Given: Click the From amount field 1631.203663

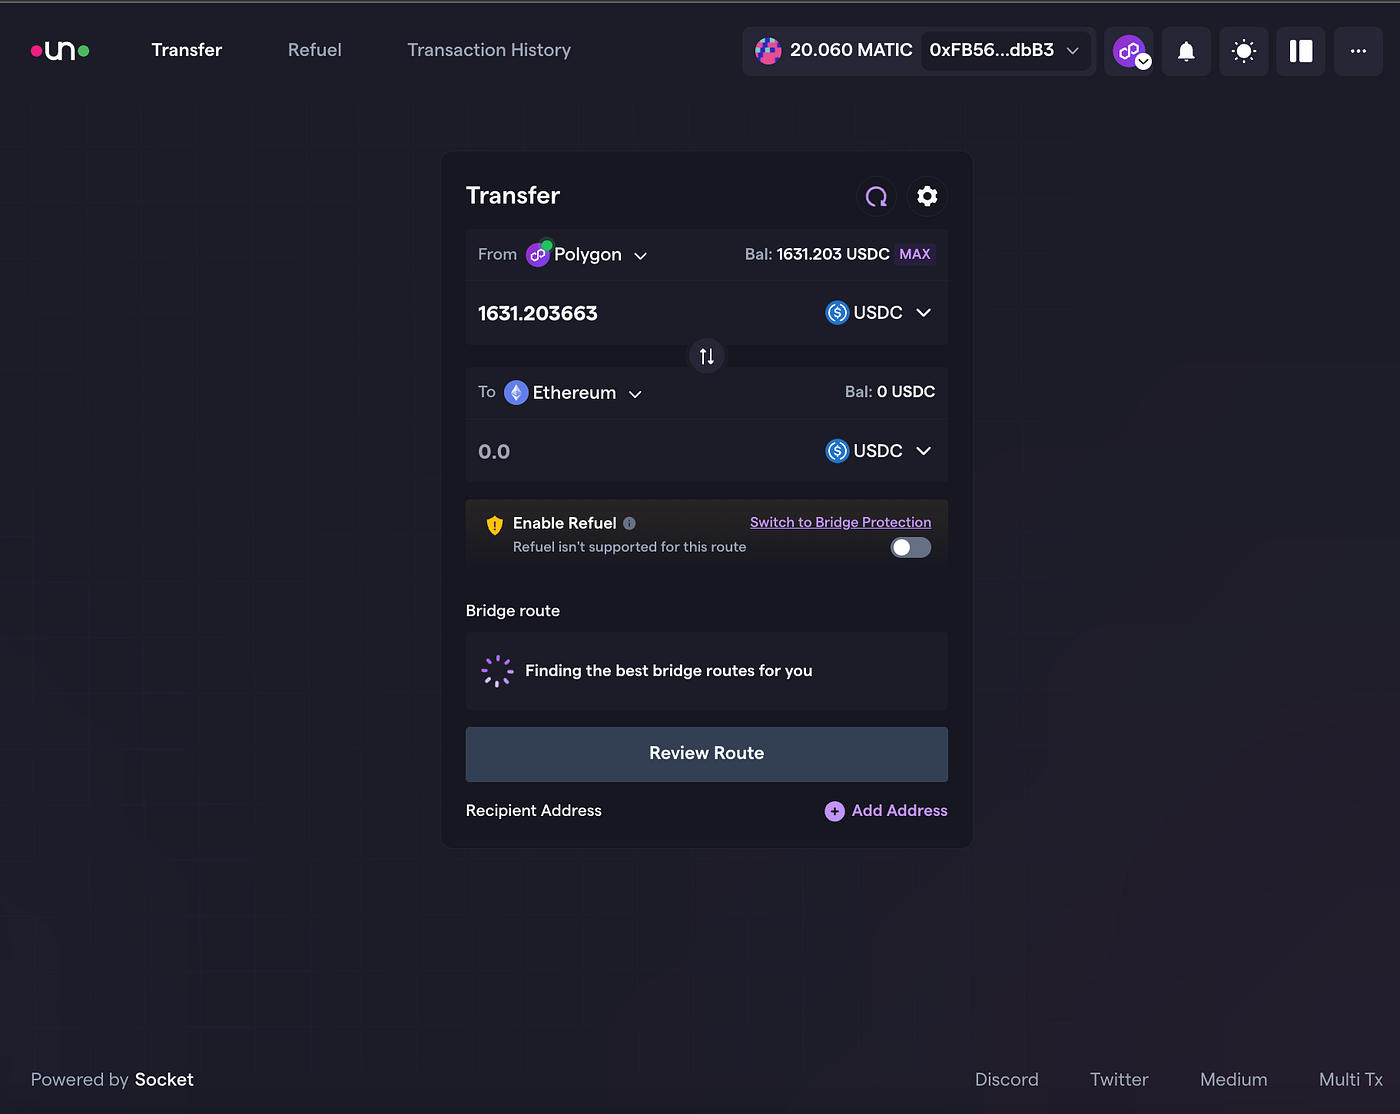Looking at the screenshot, I should pos(538,313).
